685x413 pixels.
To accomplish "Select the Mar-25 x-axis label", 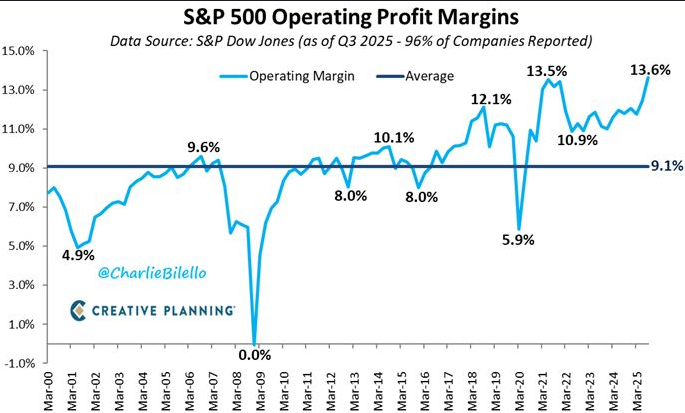I will (638, 391).
